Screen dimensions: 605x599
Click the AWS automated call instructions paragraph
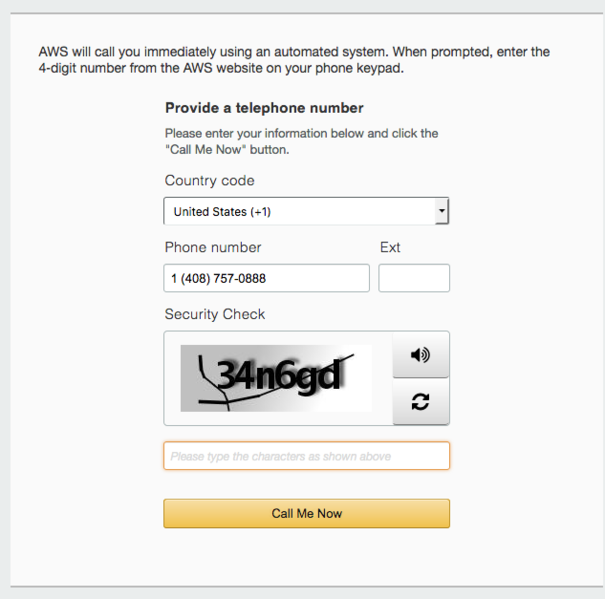click(294, 60)
